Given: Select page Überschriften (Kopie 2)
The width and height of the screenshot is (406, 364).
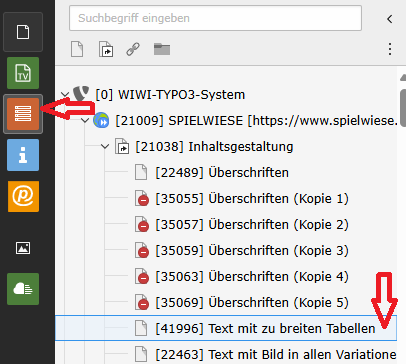Looking at the screenshot, I should tap(252, 225).
